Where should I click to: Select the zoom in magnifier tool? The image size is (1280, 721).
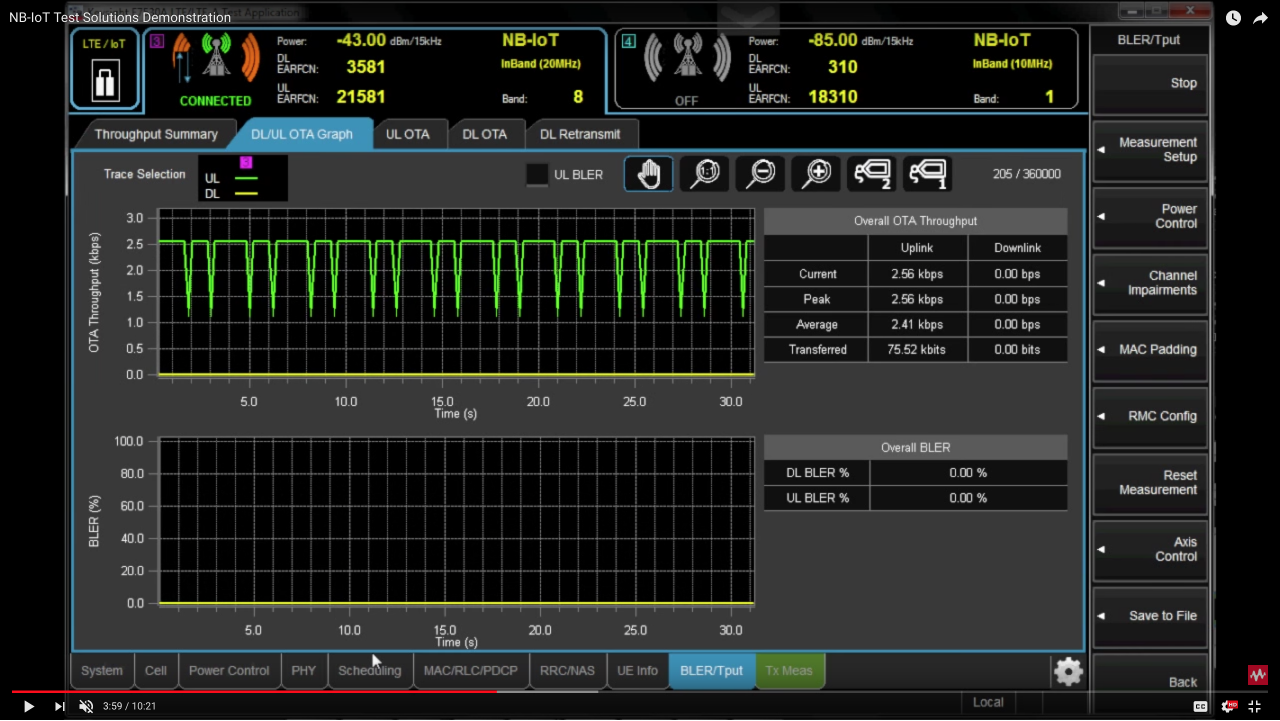click(x=816, y=173)
